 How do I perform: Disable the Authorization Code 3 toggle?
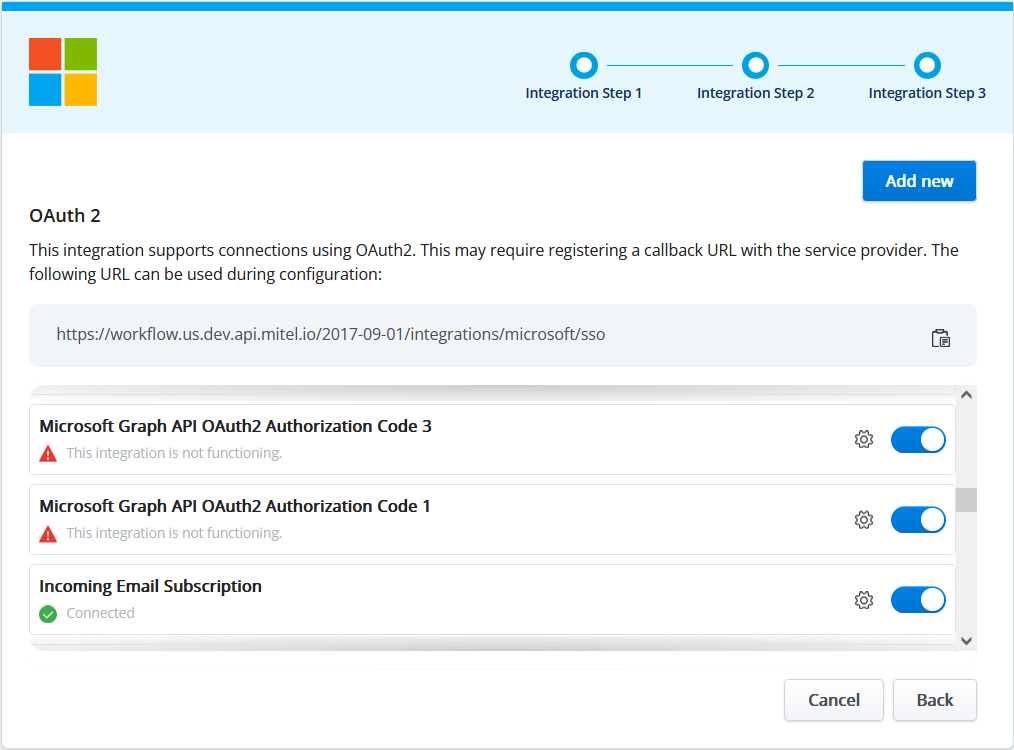[x=918, y=439]
